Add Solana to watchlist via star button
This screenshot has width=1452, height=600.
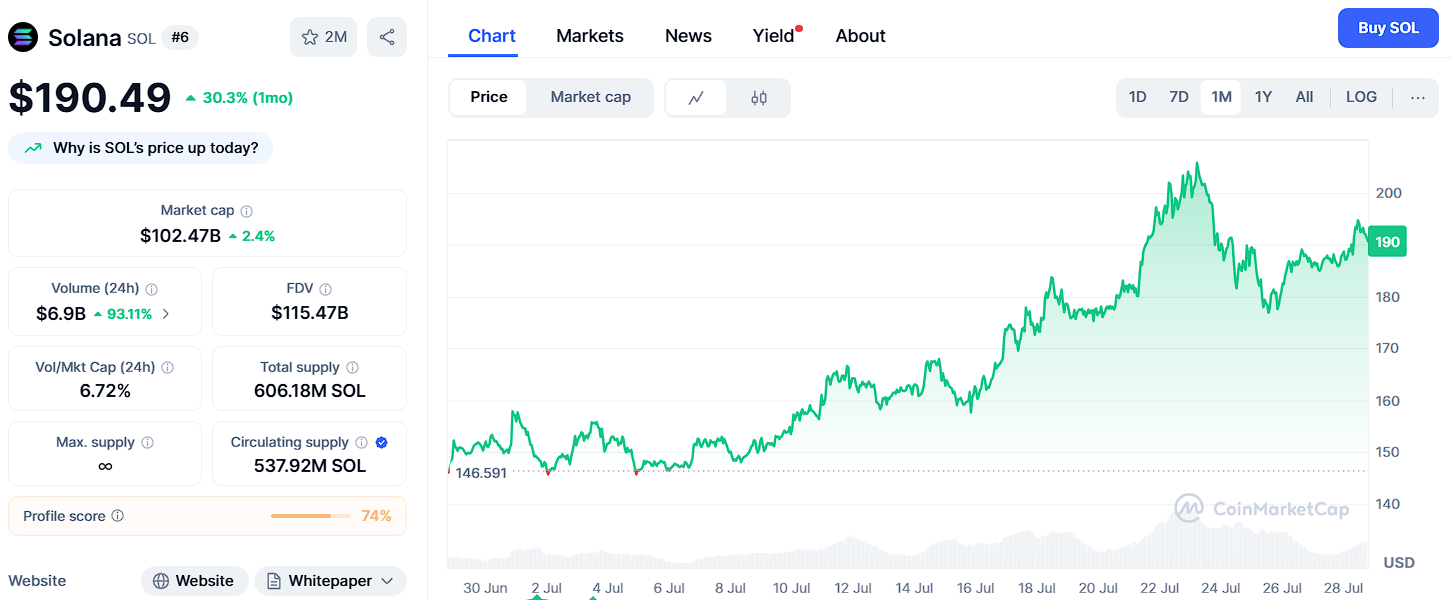click(x=323, y=37)
